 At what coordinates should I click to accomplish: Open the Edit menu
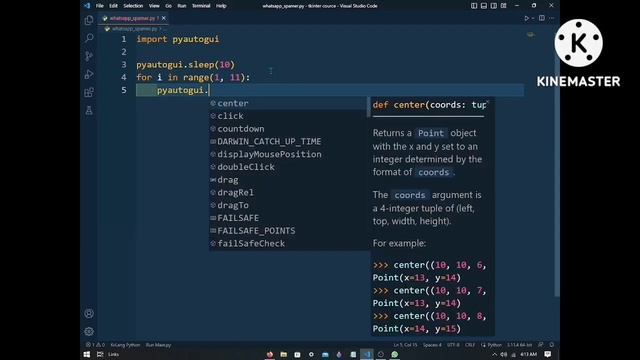click(x=113, y=6)
